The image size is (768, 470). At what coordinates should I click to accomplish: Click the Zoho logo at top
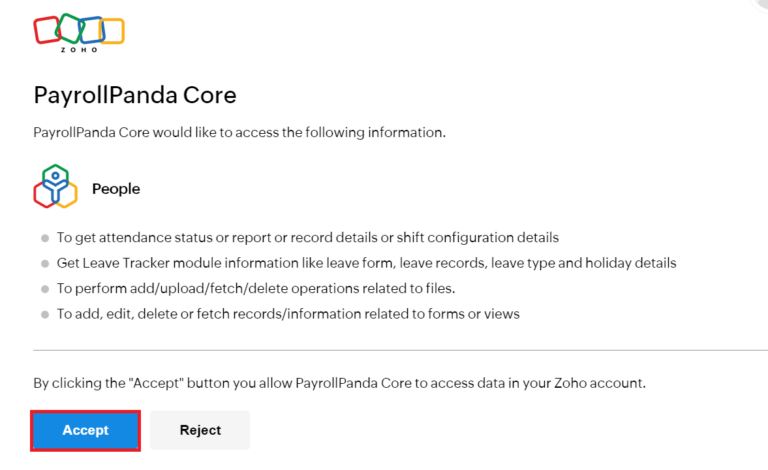click(79, 33)
